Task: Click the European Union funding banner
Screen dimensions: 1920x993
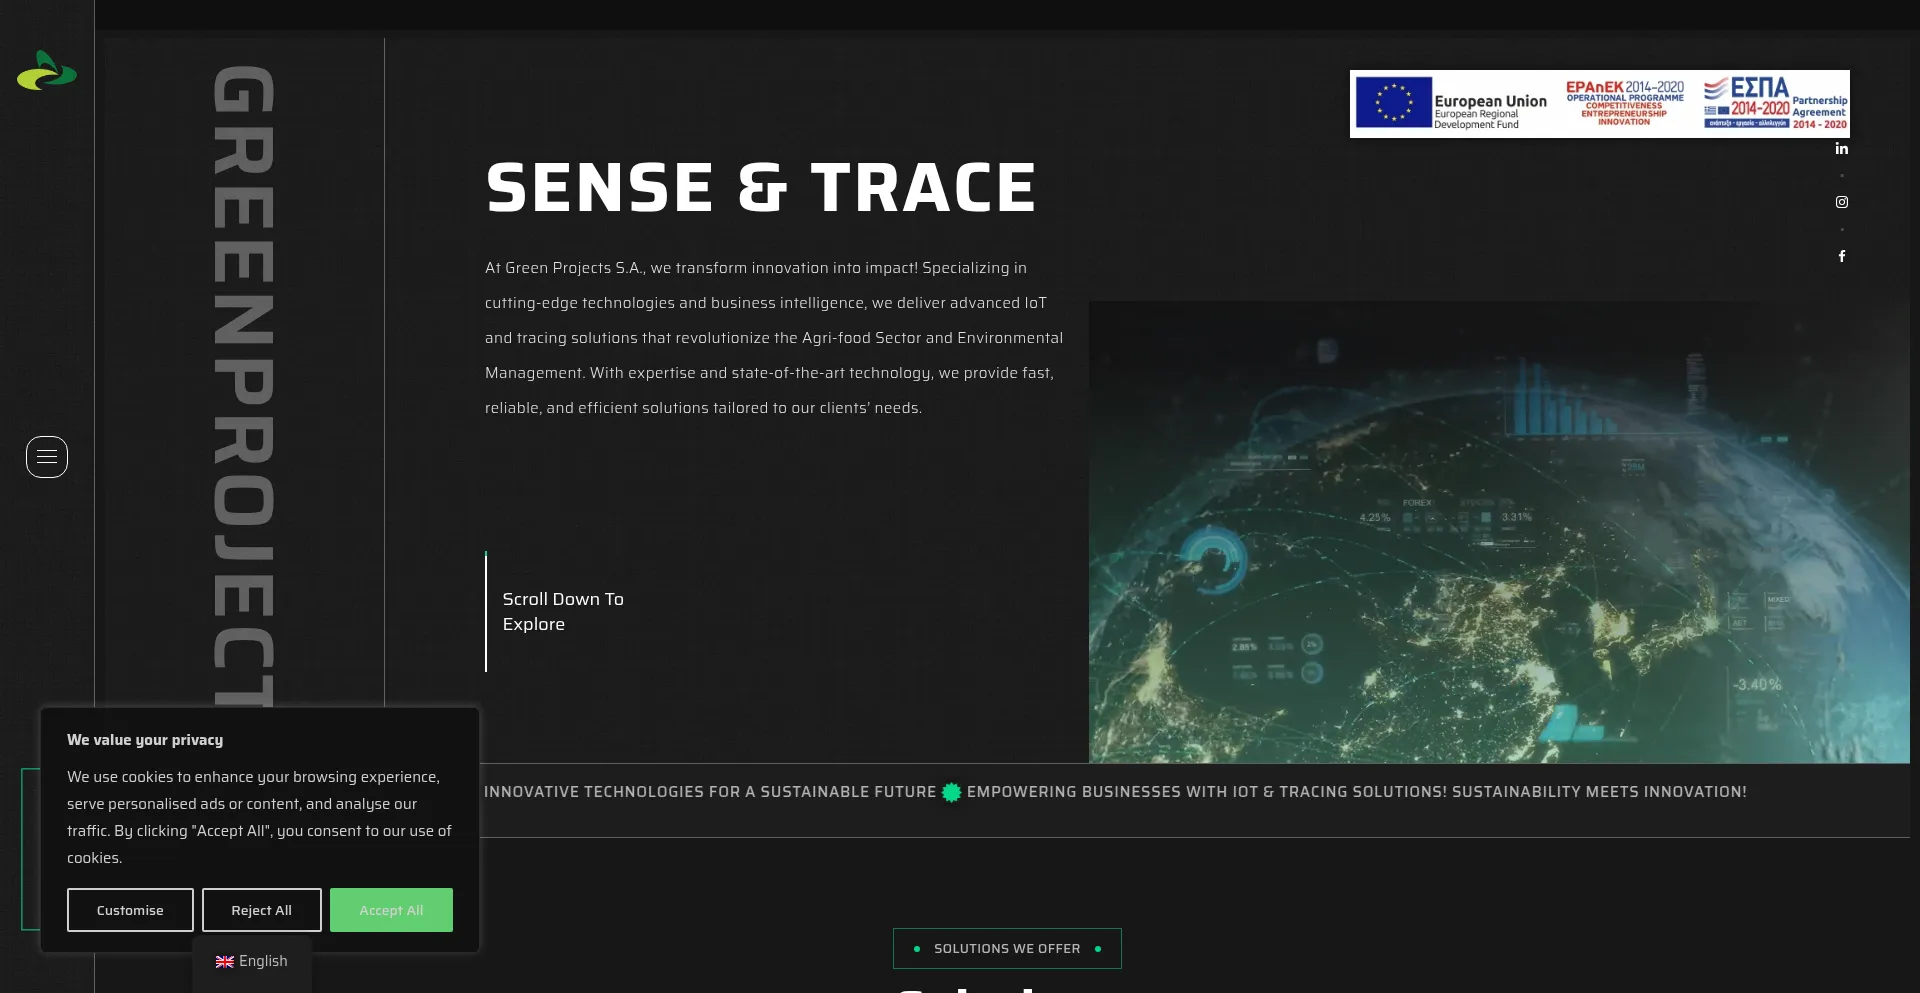Action: (x=1599, y=104)
